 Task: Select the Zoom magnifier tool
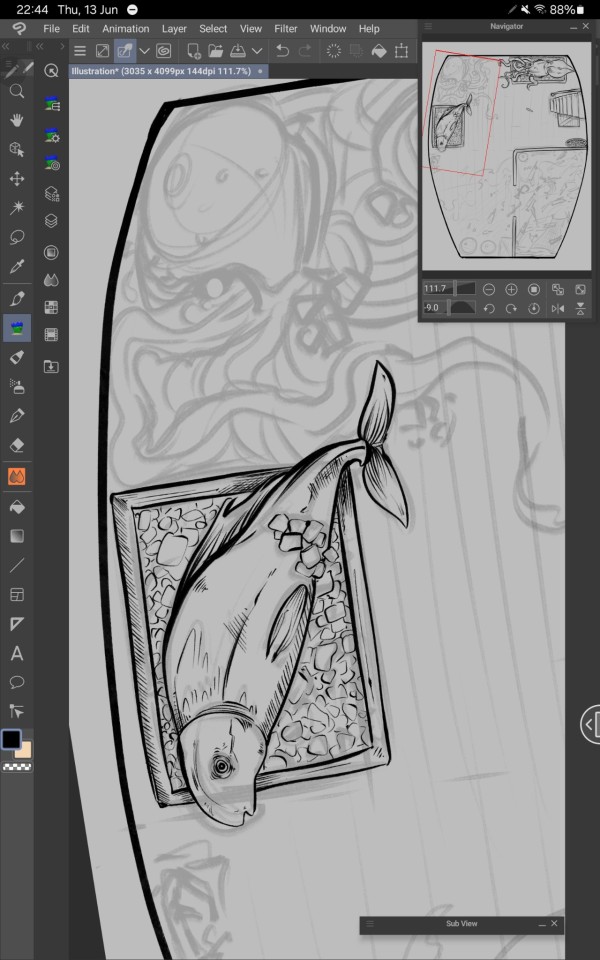pos(17,91)
